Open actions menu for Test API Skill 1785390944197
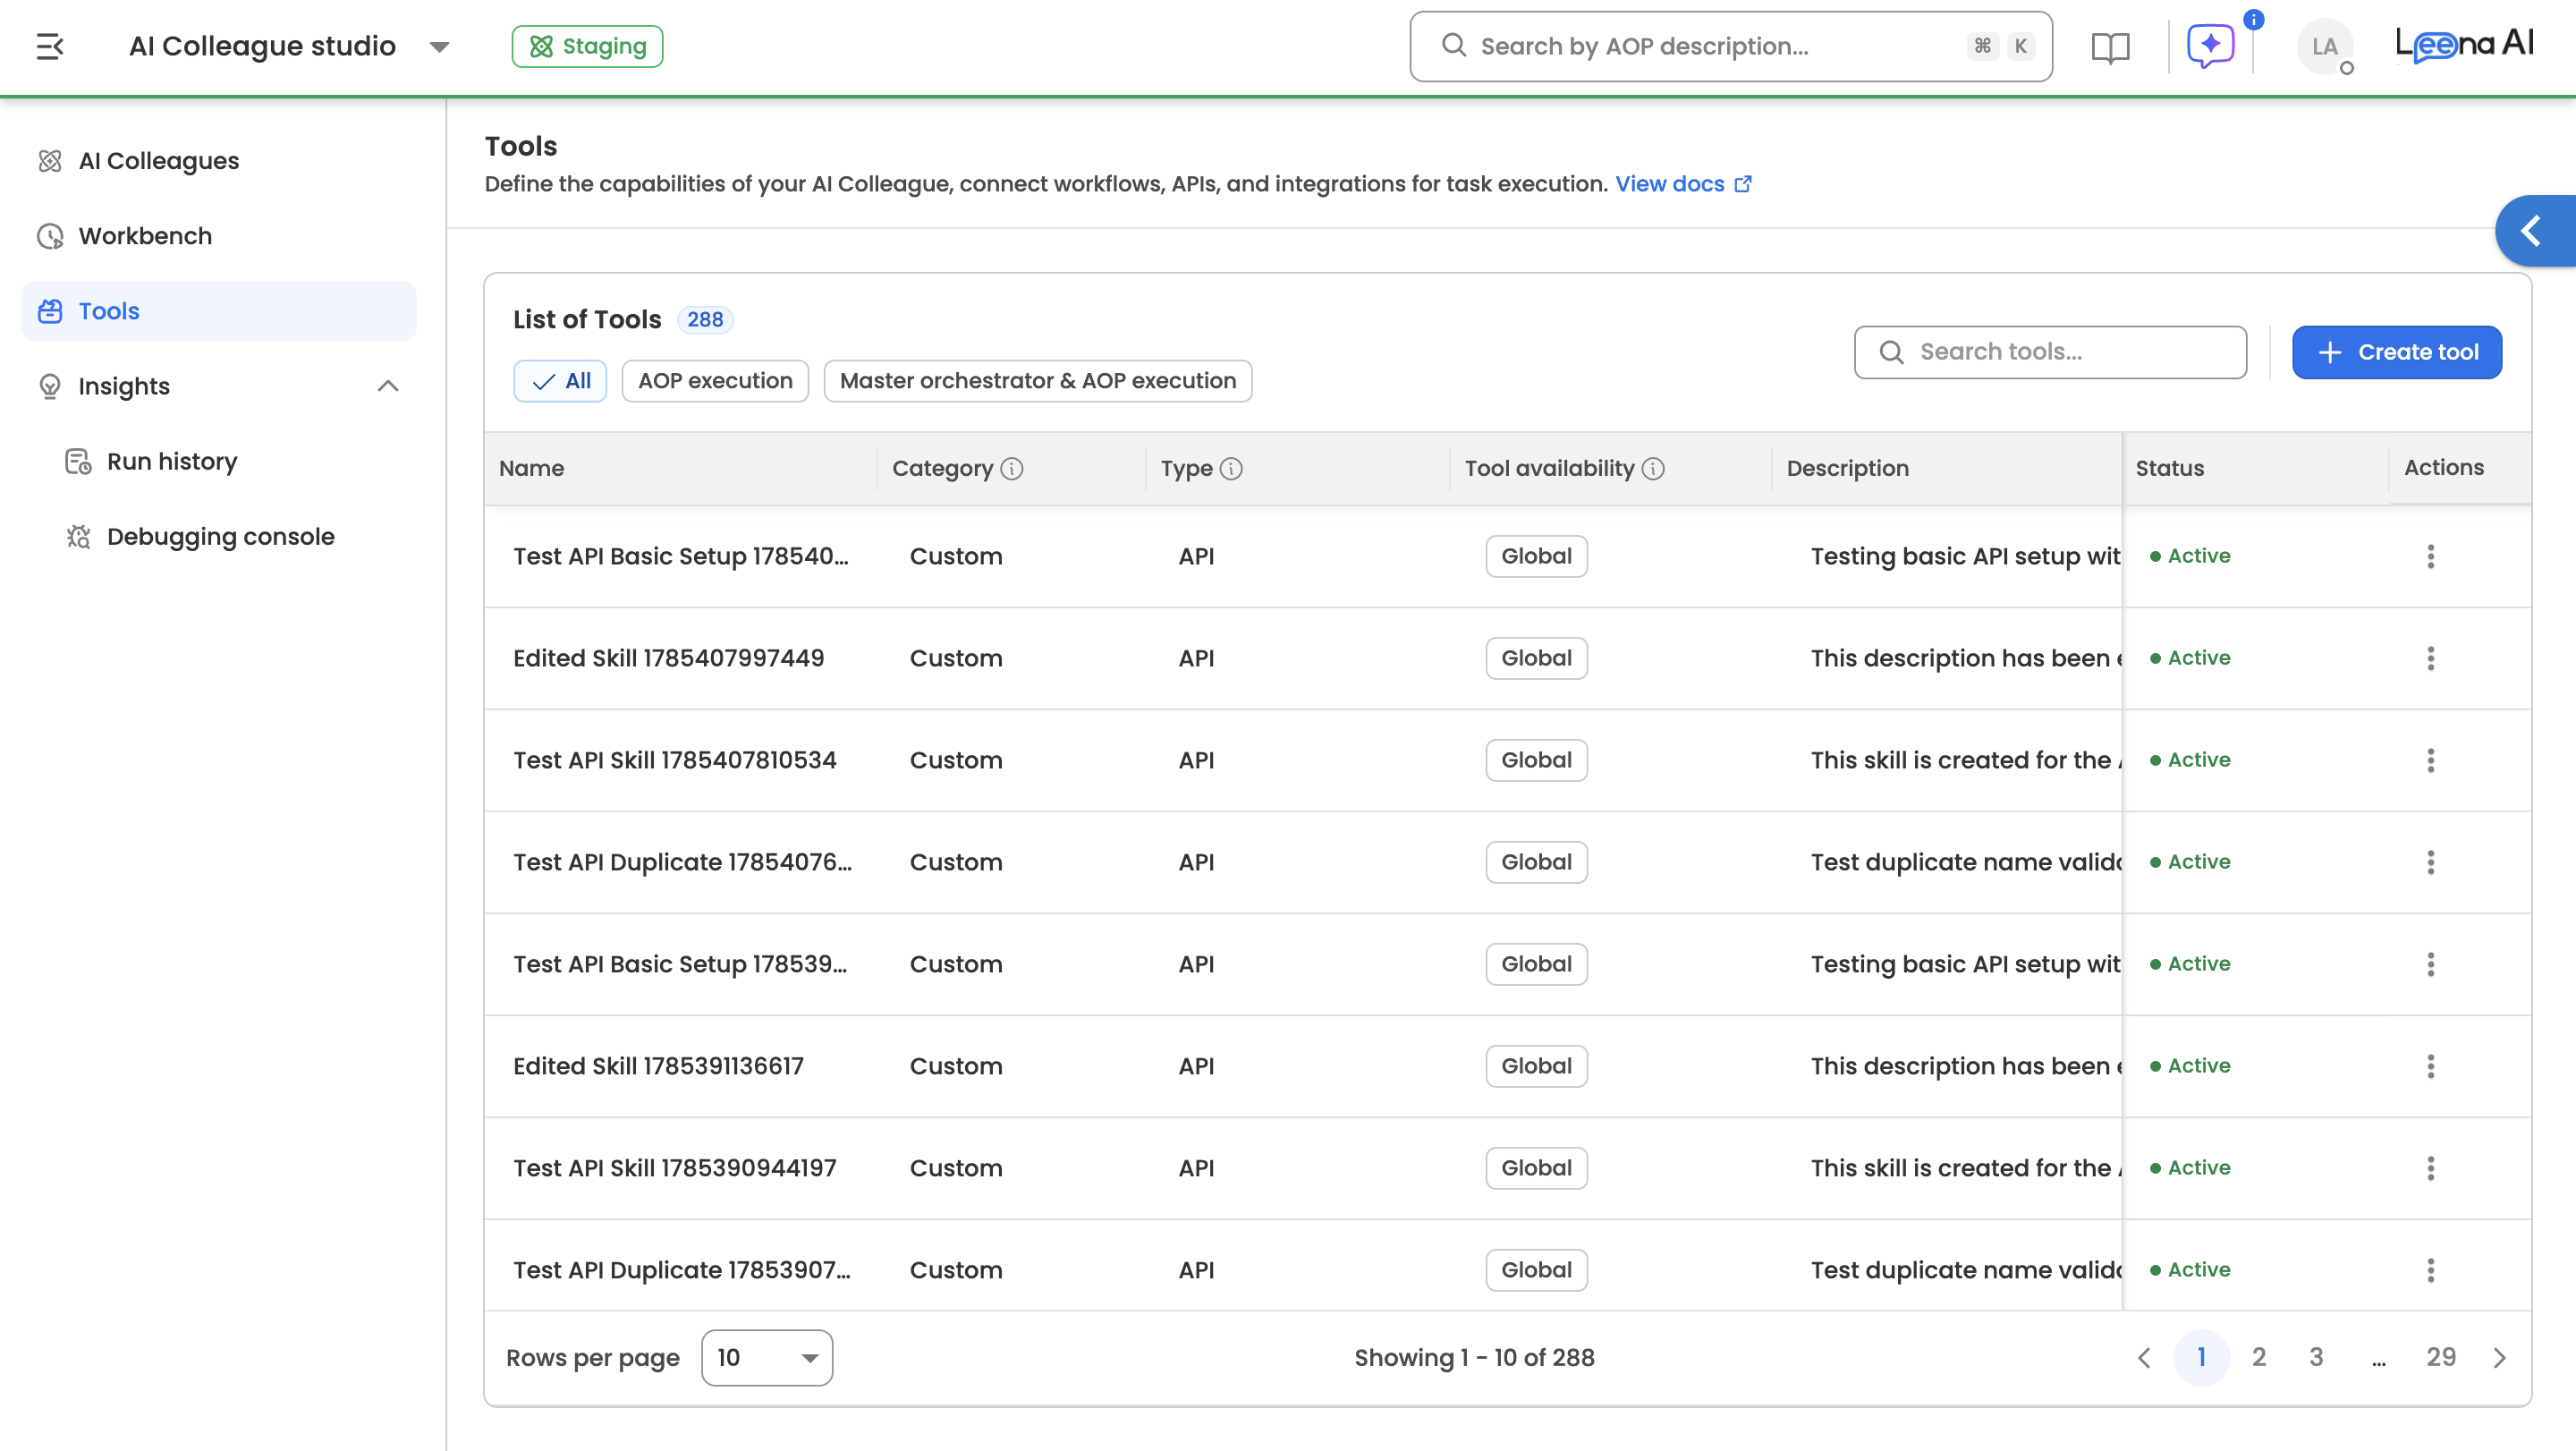 click(2430, 1168)
